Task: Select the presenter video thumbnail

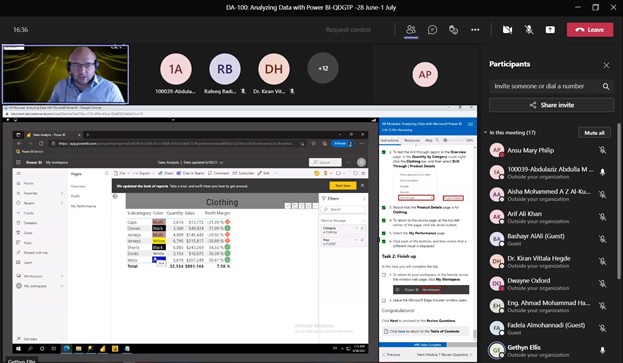Action: point(66,74)
